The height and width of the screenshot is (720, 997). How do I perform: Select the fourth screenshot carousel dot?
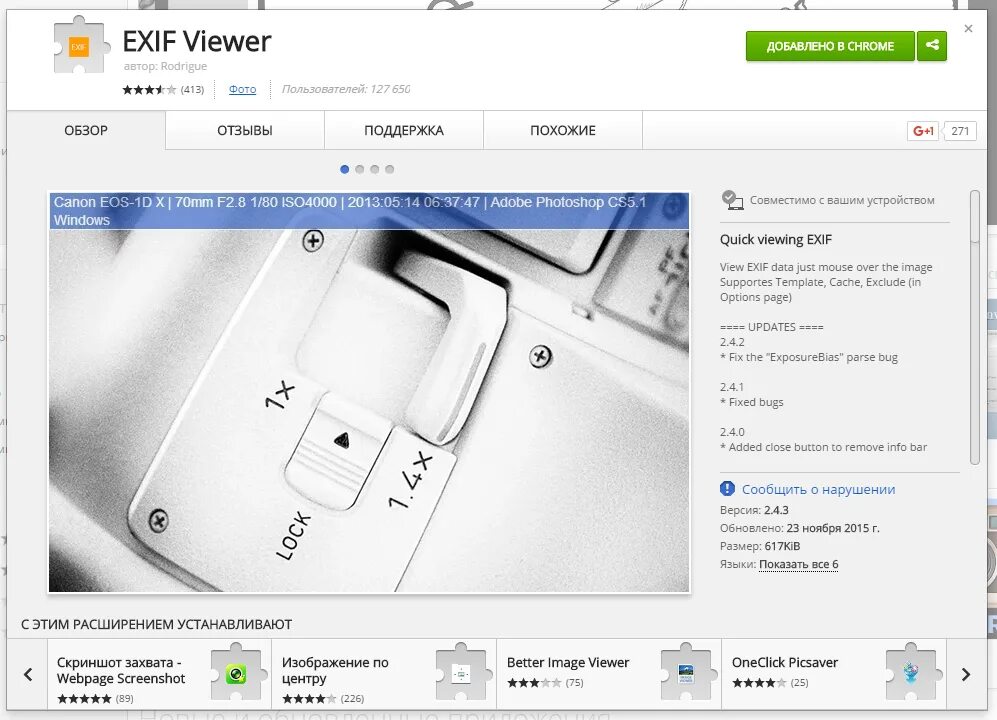pos(390,169)
